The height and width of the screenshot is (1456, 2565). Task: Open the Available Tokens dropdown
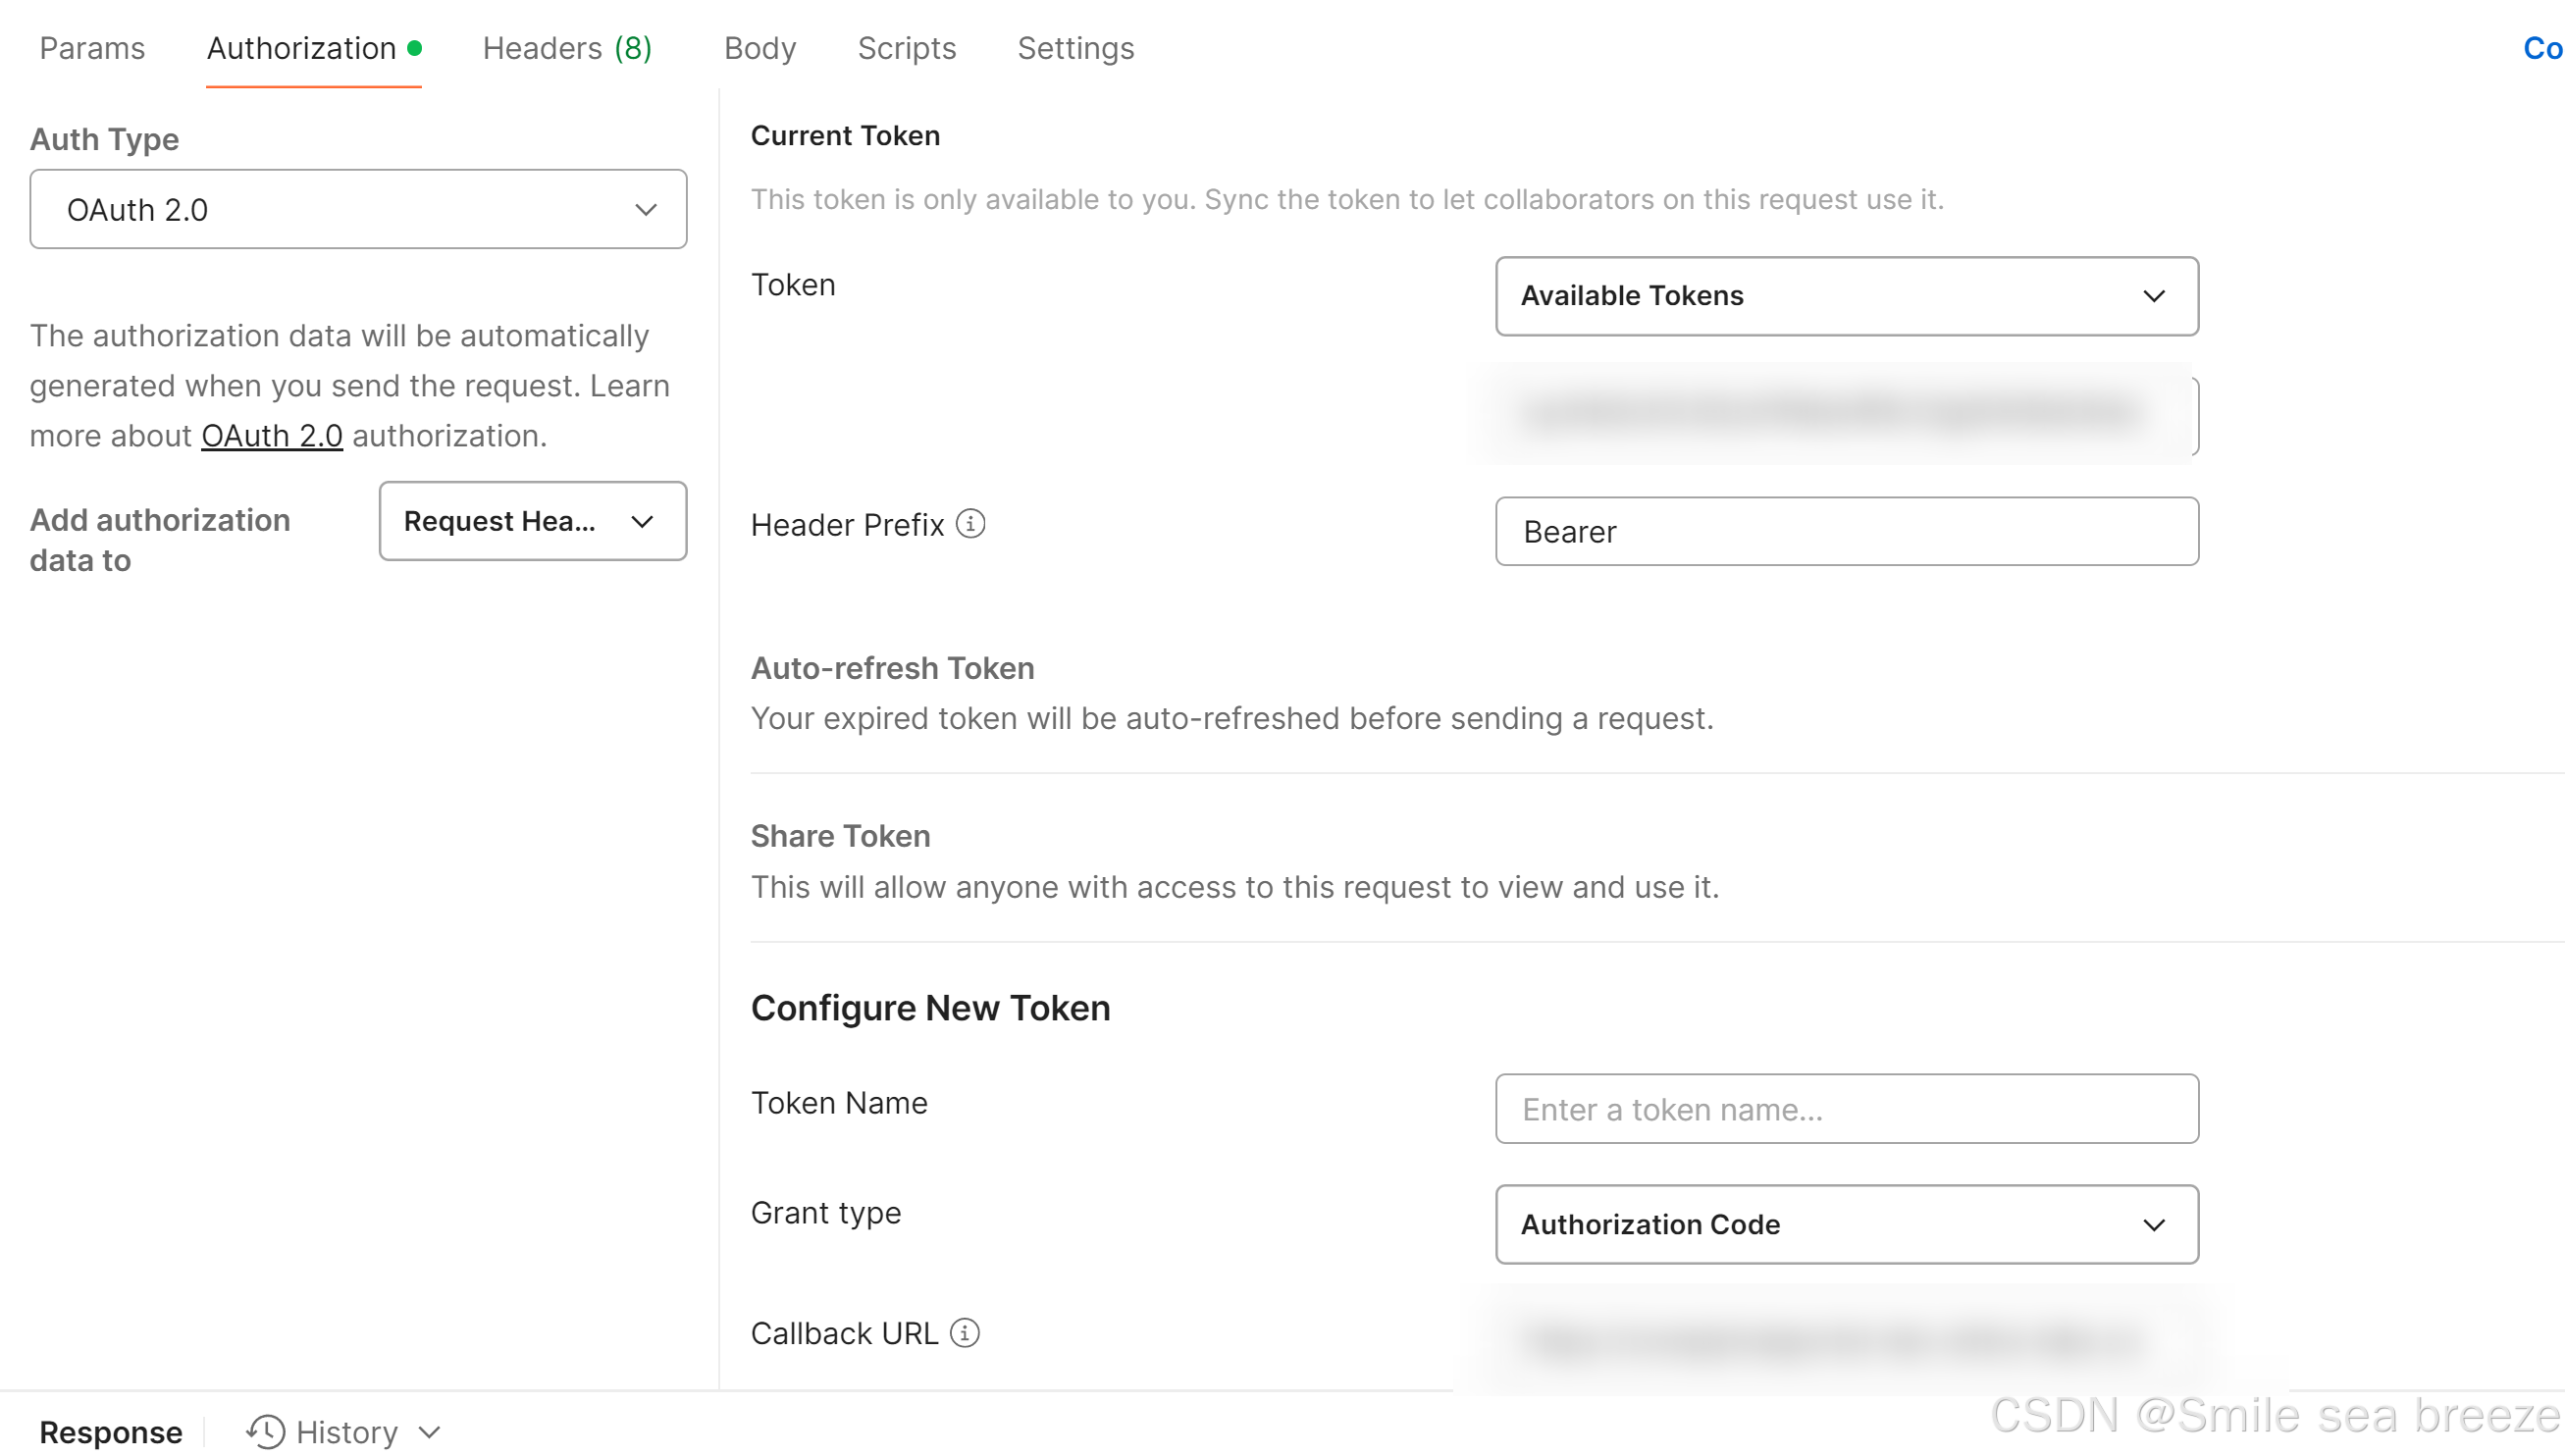tap(1845, 296)
